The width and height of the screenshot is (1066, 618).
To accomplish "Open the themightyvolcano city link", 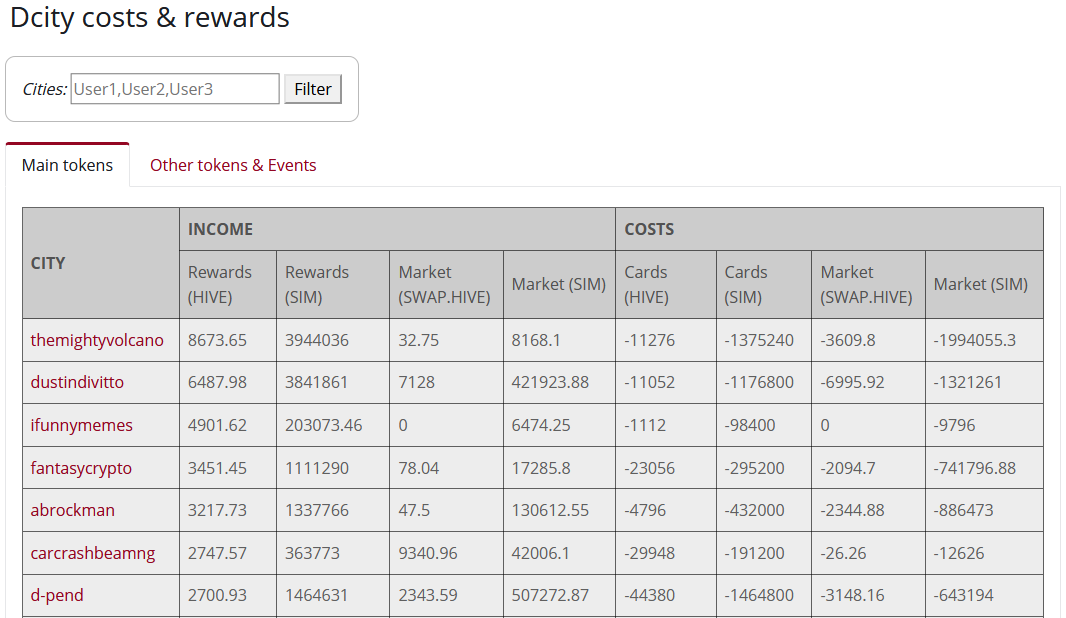I will [96, 339].
